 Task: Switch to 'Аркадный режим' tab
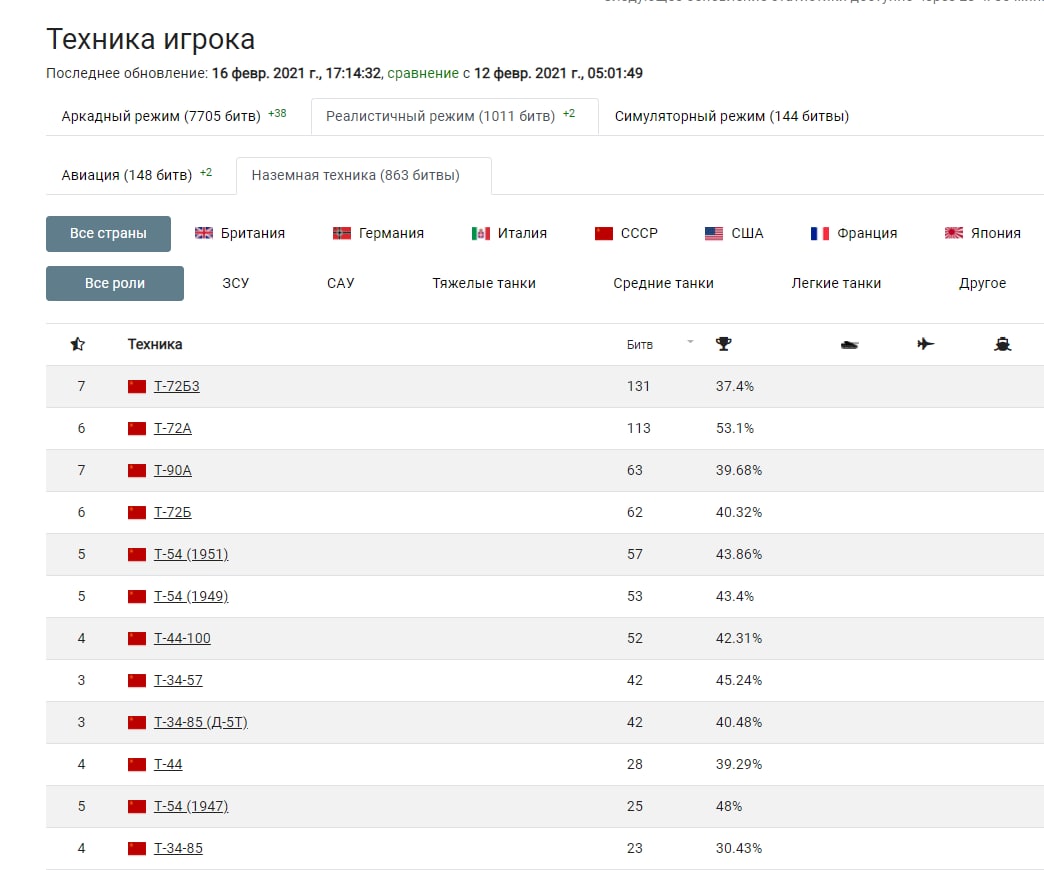point(161,116)
